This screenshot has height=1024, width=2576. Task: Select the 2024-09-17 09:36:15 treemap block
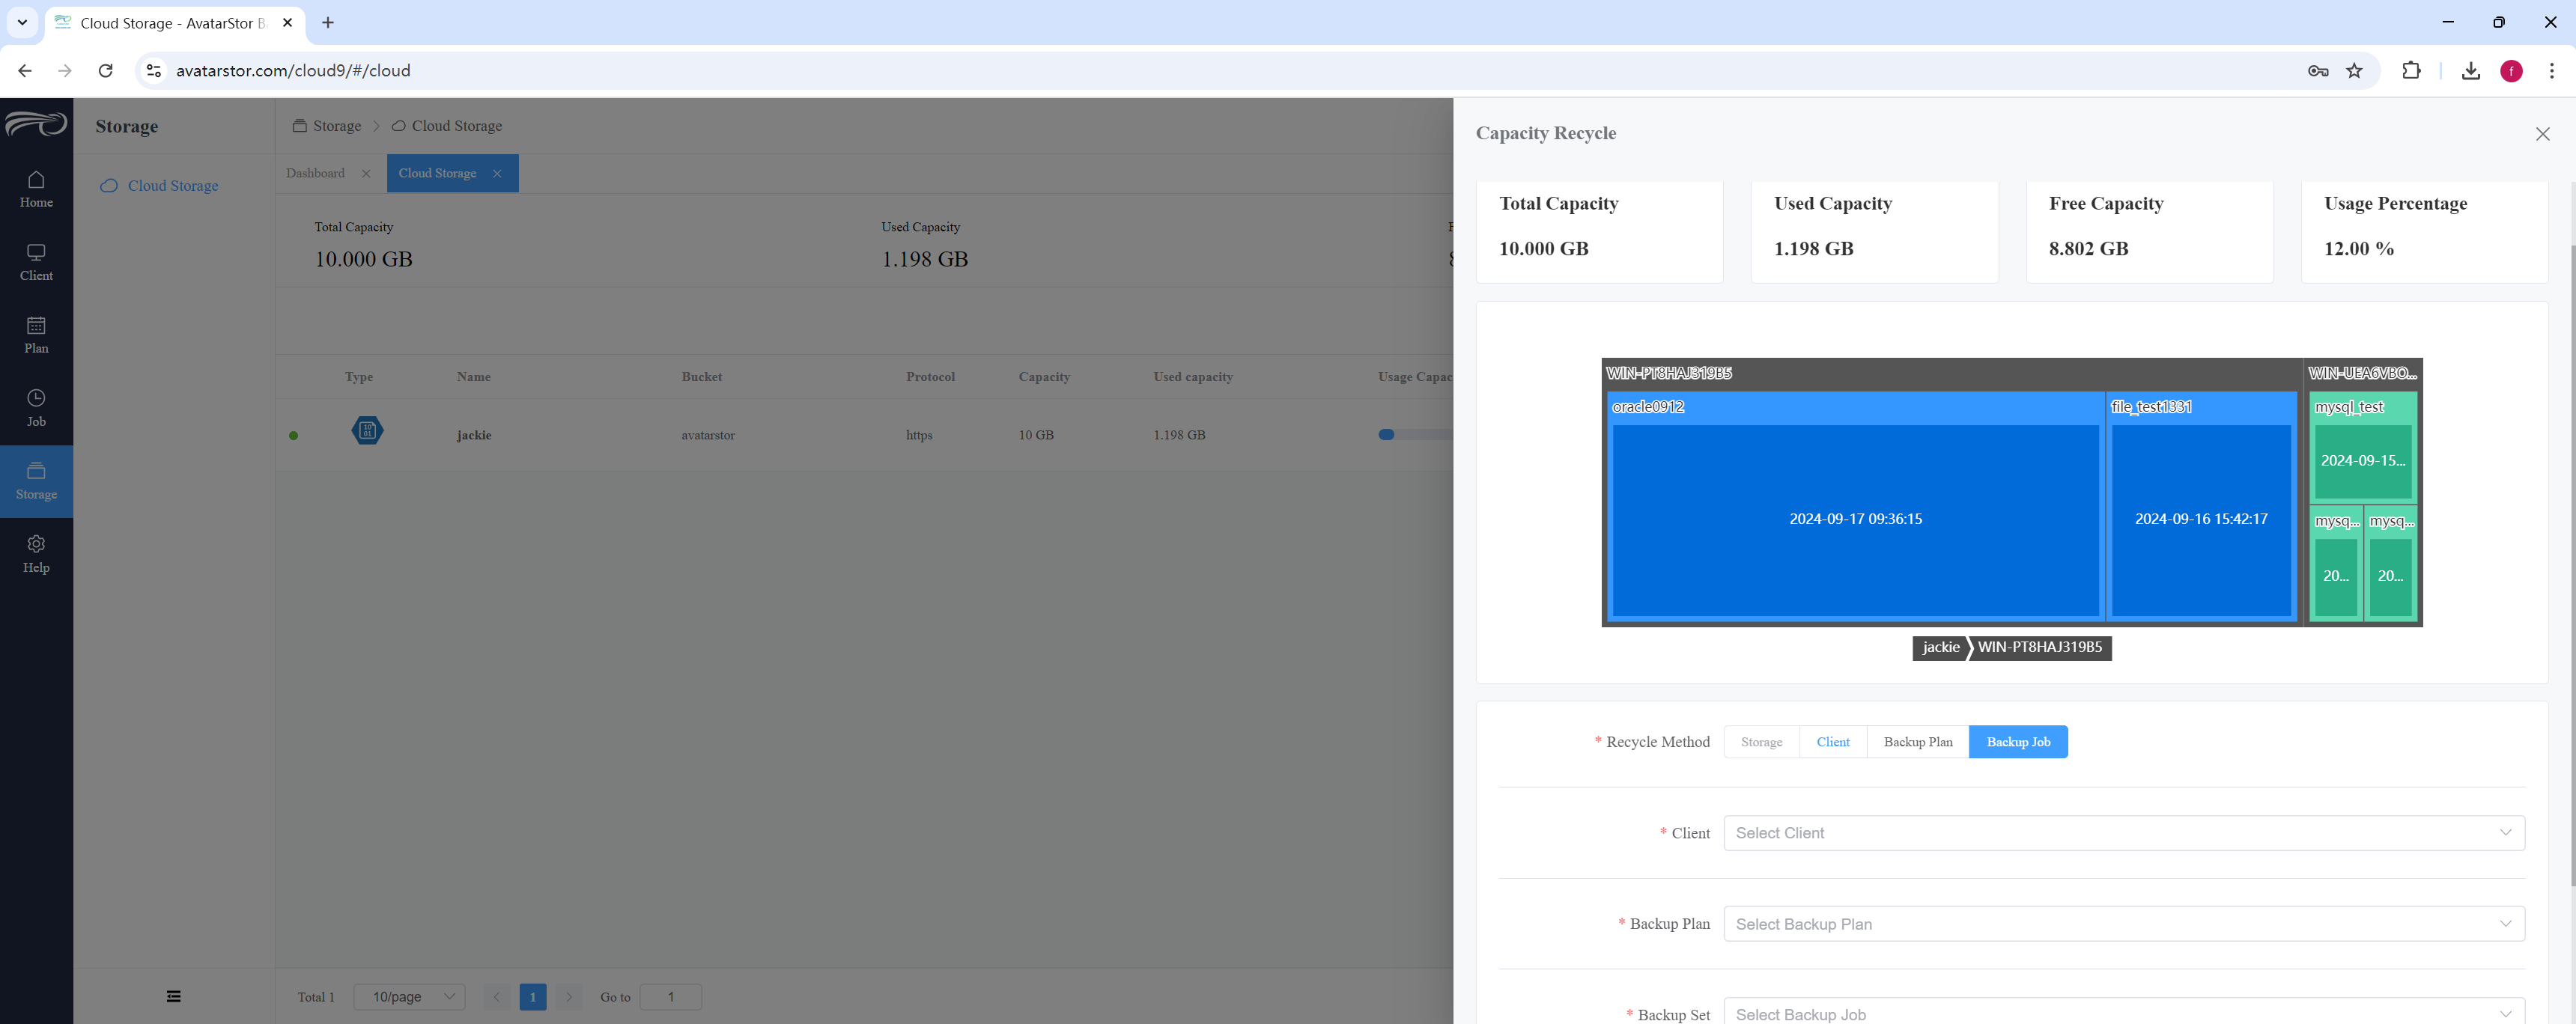1855,519
